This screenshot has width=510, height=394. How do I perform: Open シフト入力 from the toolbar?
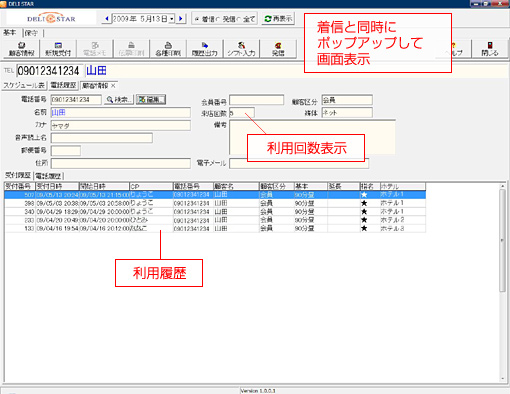(x=241, y=49)
